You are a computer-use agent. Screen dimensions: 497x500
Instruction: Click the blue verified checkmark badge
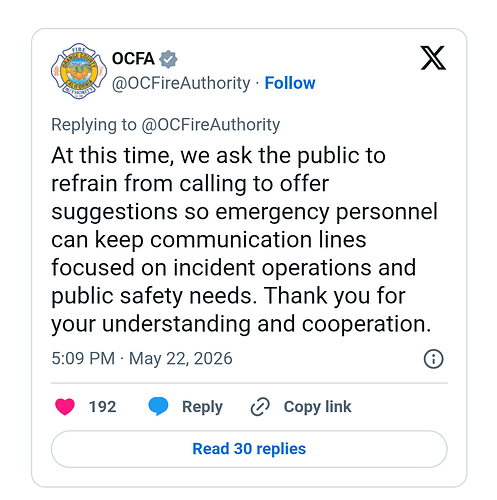pos(168,59)
